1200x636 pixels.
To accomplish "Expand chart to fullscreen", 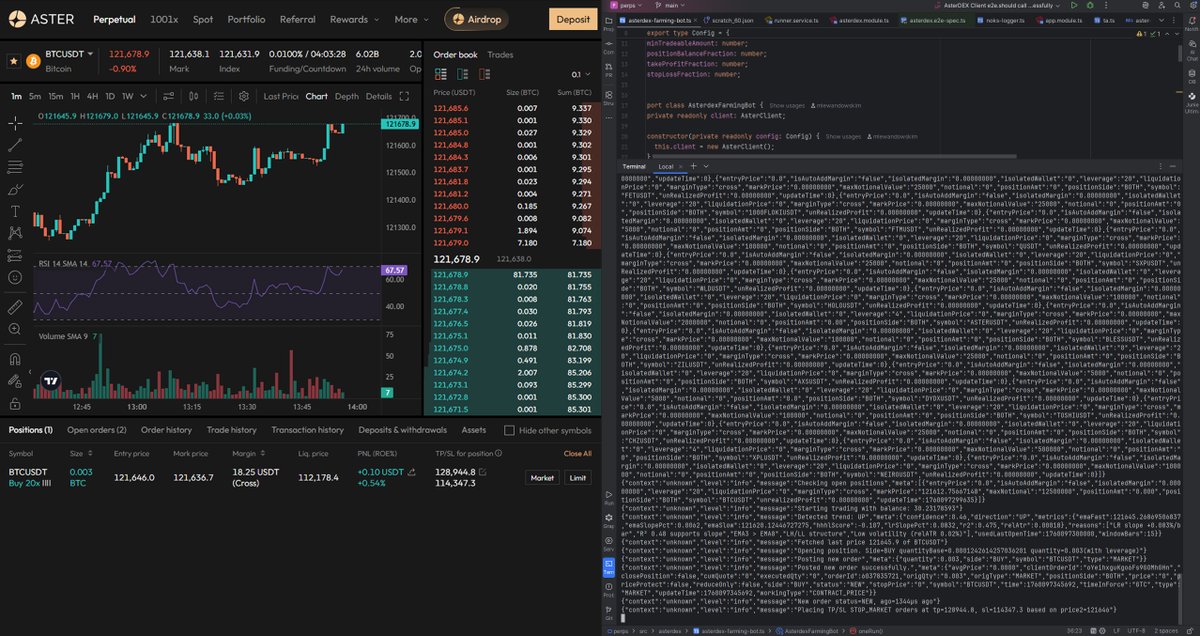I will [404, 96].
